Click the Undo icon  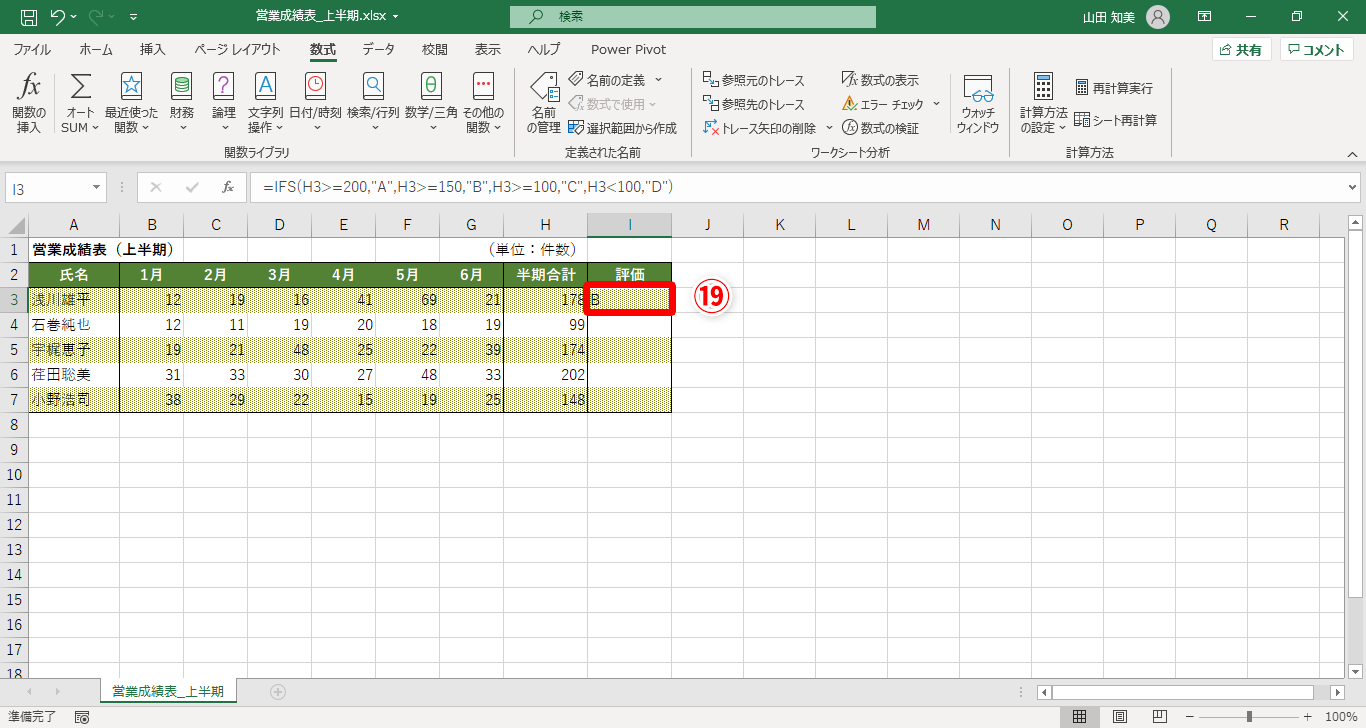click(58, 17)
